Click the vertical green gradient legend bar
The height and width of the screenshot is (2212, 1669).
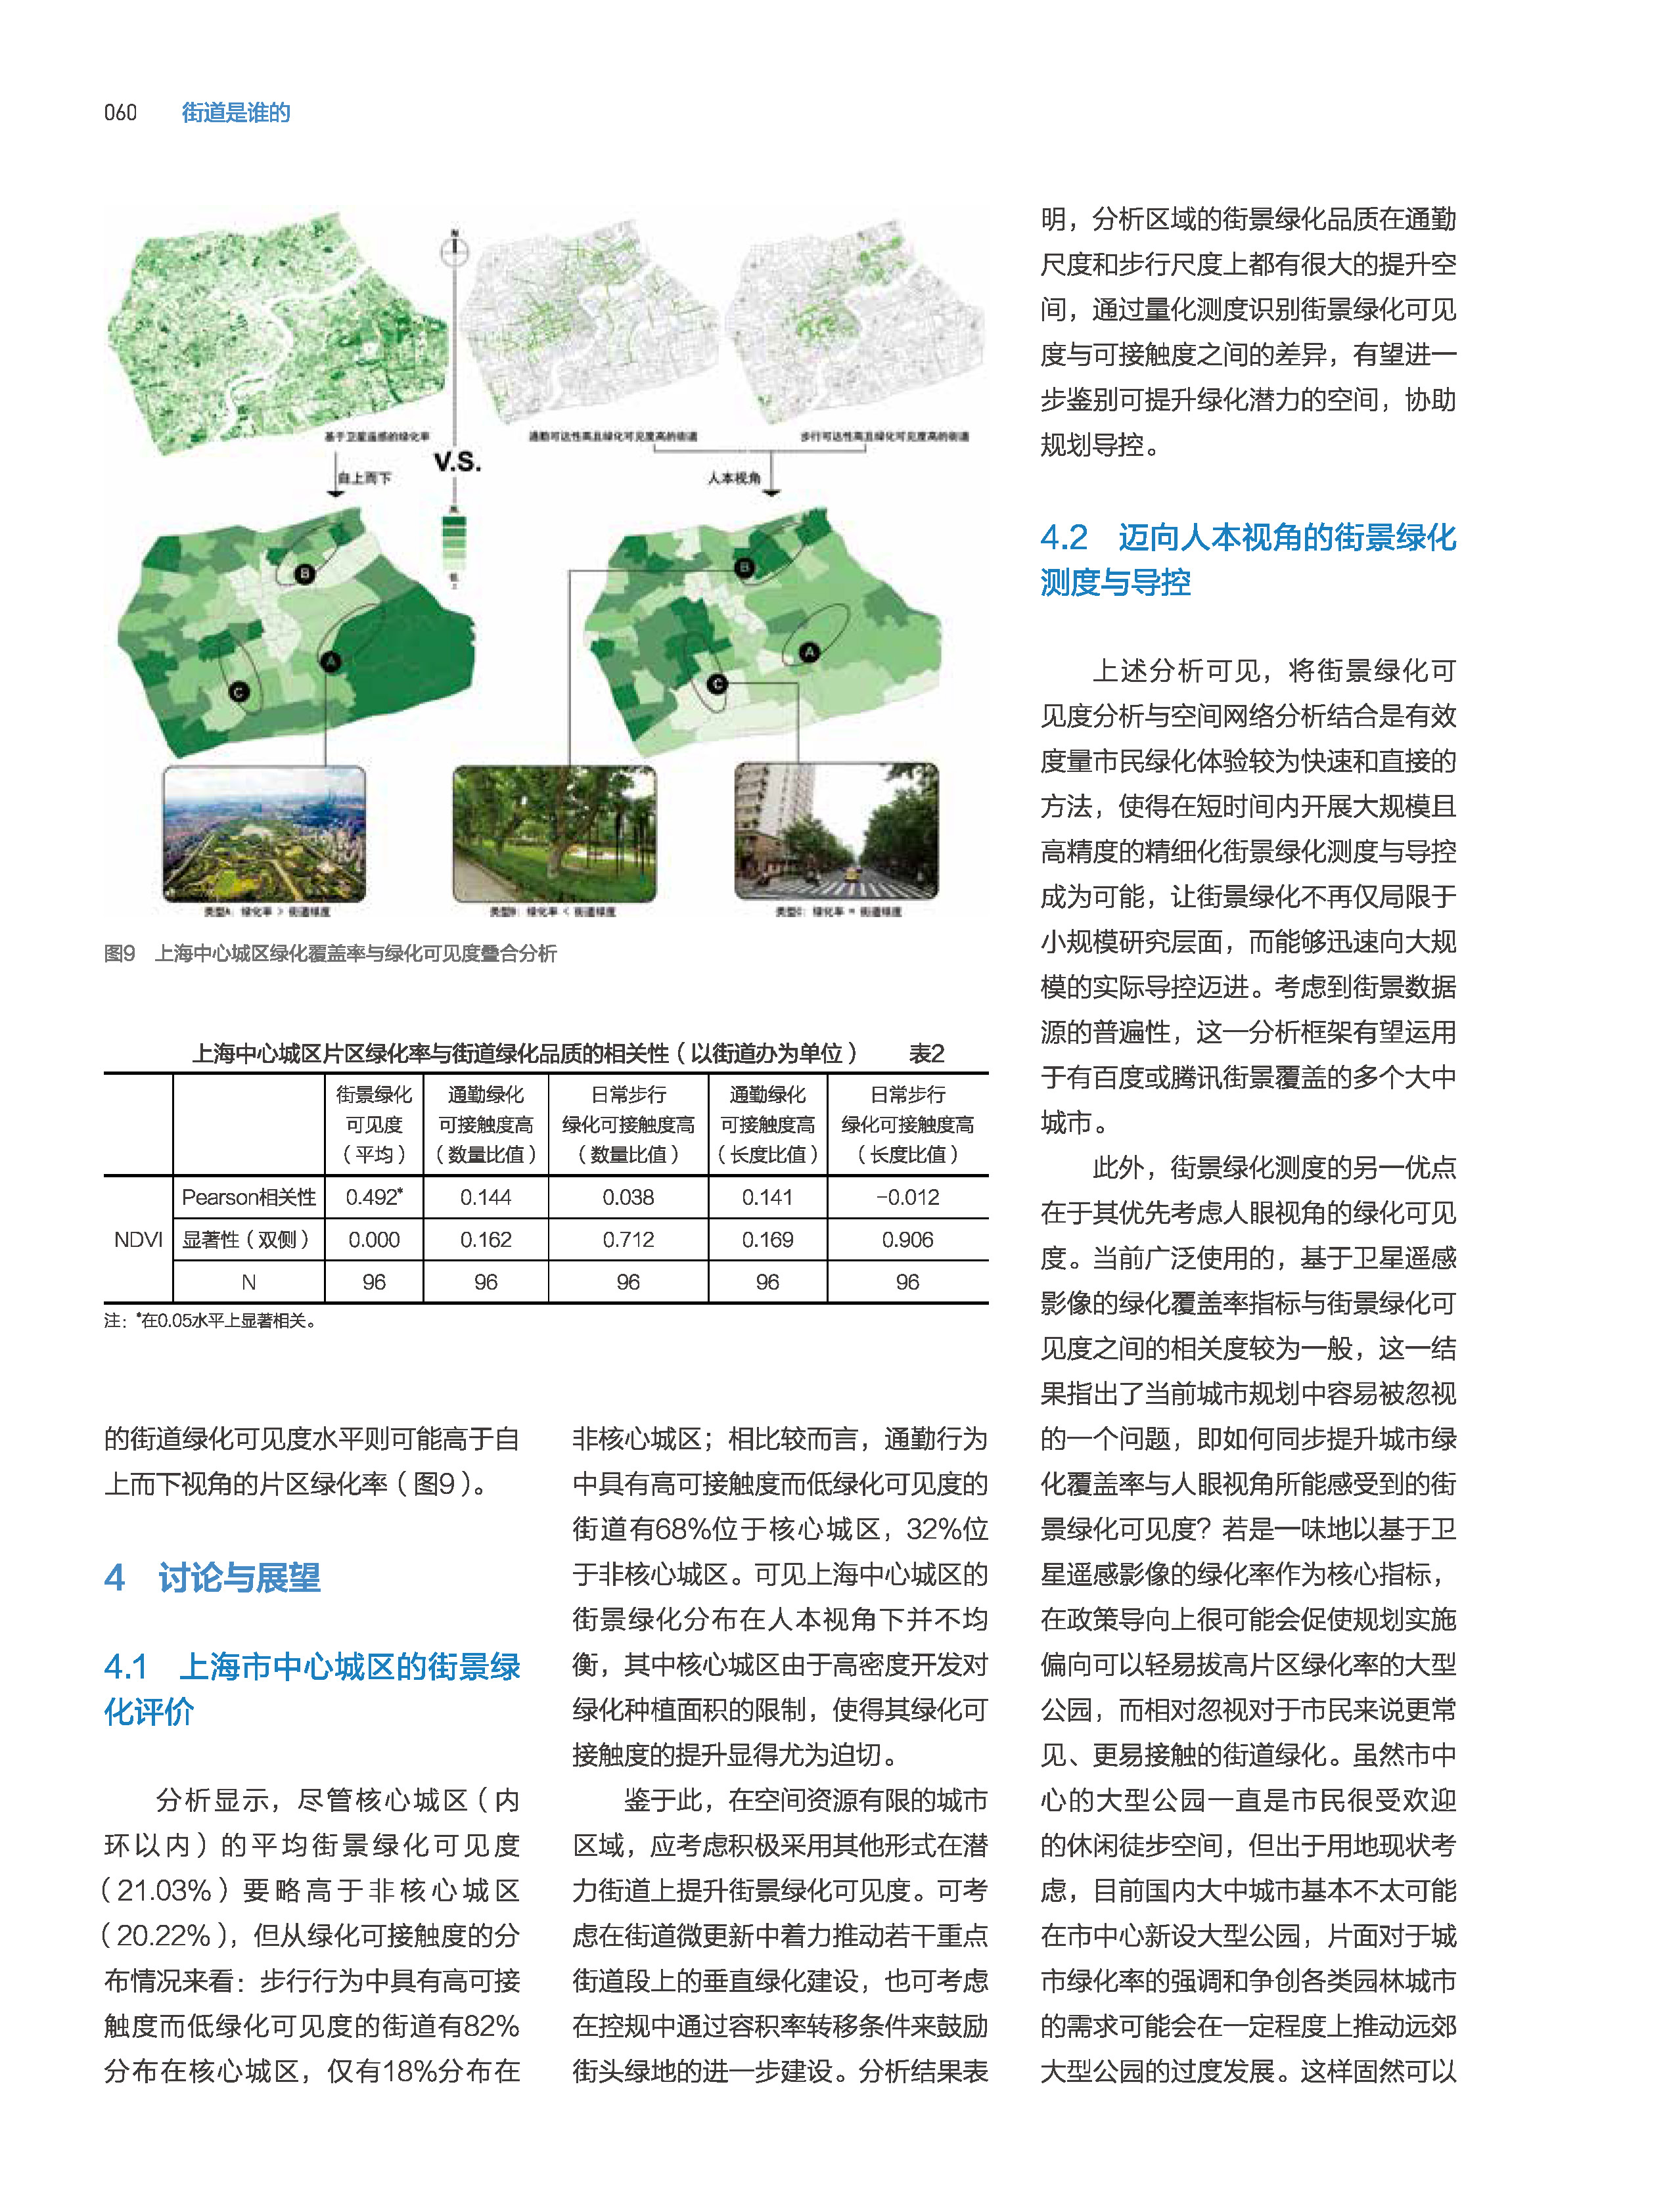tap(455, 545)
